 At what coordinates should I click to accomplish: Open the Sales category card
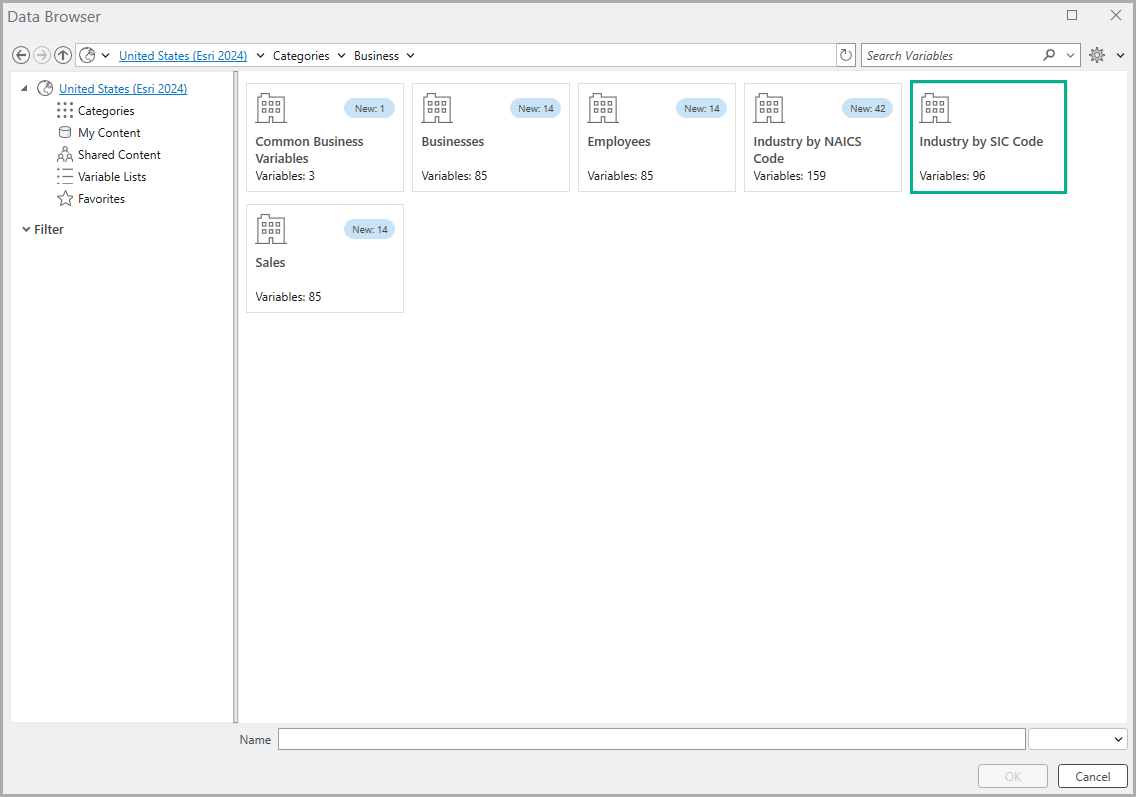pos(324,258)
